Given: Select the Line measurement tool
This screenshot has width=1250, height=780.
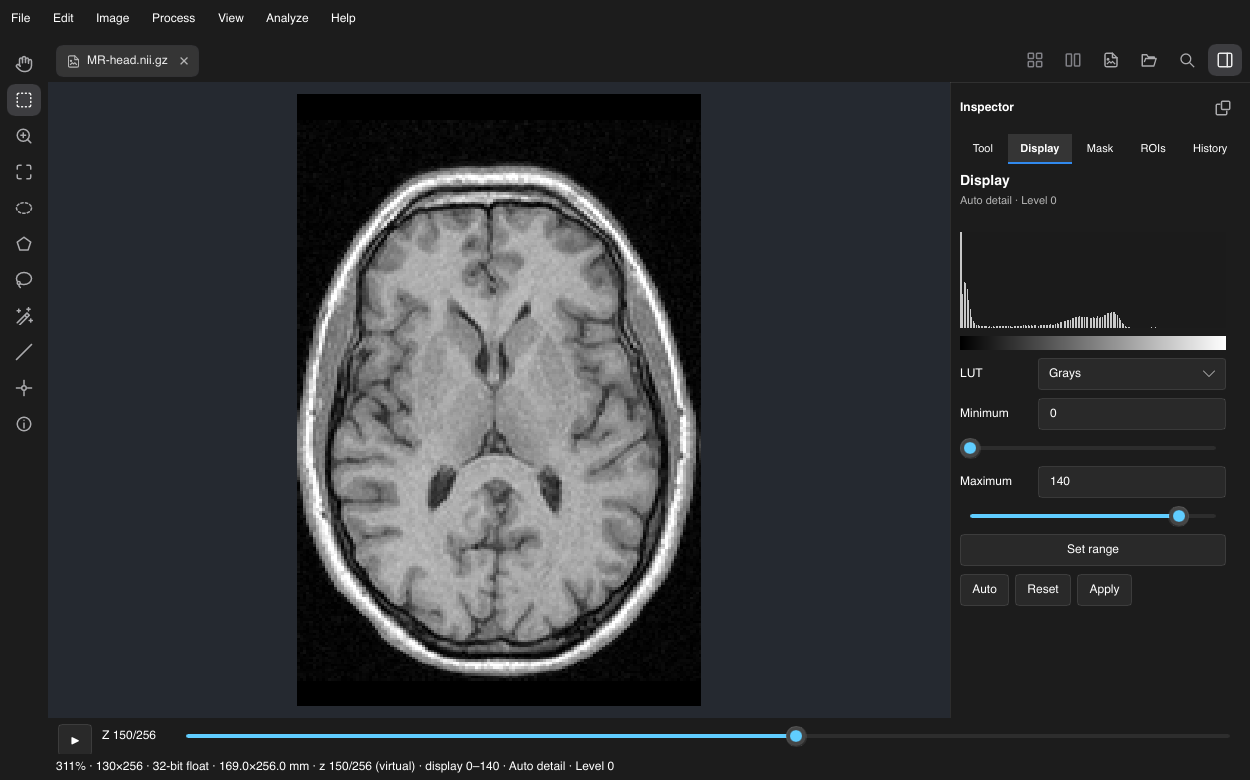Looking at the screenshot, I should pyautogui.click(x=24, y=352).
